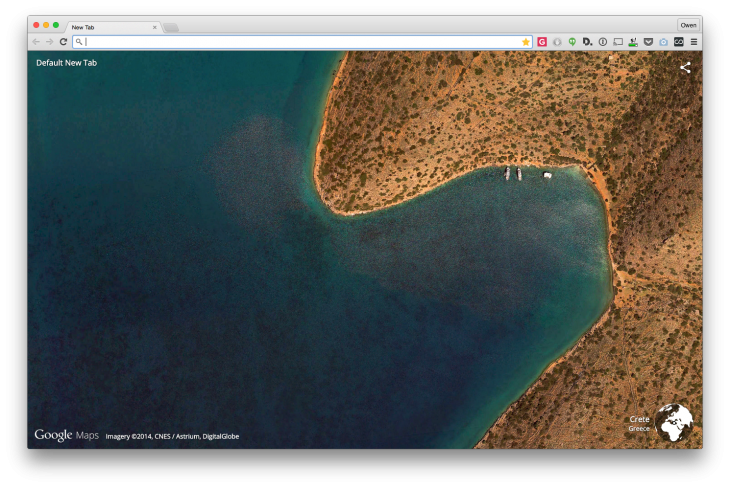
Task: Open the red G extension
Action: (x=542, y=42)
